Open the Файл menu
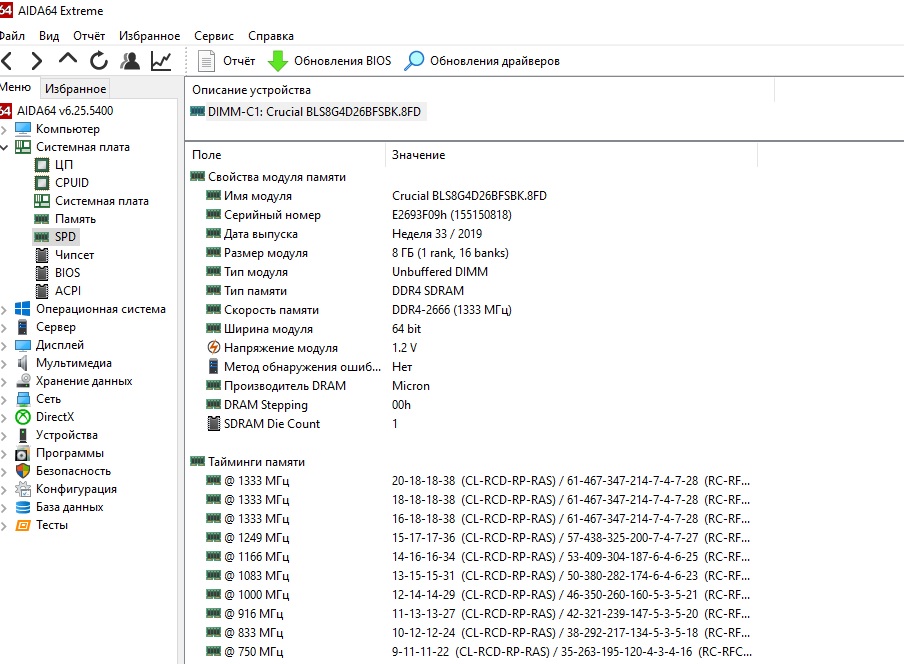904x664 pixels. coord(12,36)
